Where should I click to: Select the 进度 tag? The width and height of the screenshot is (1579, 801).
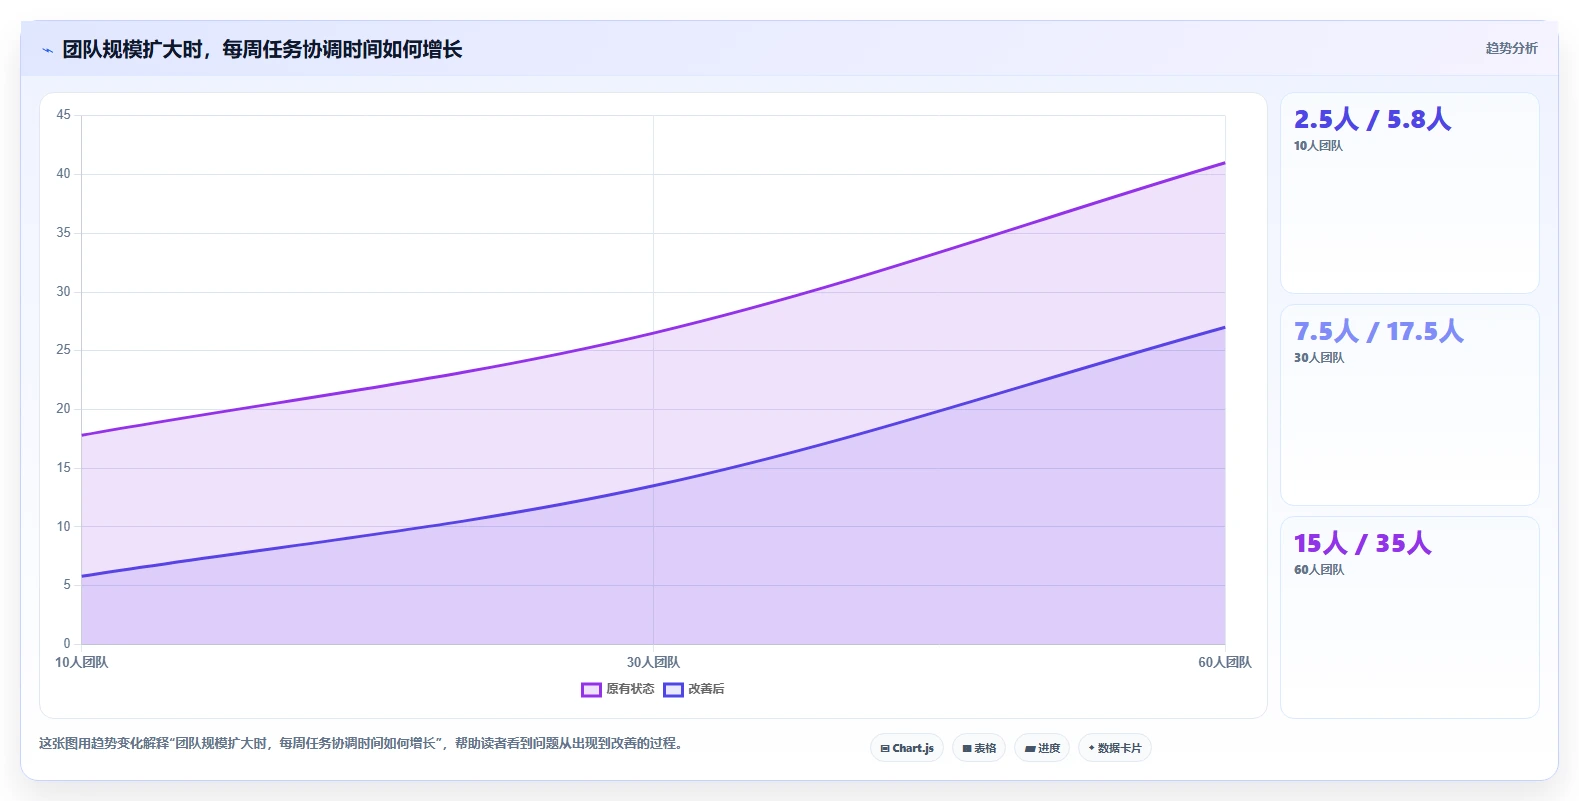tap(1042, 748)
